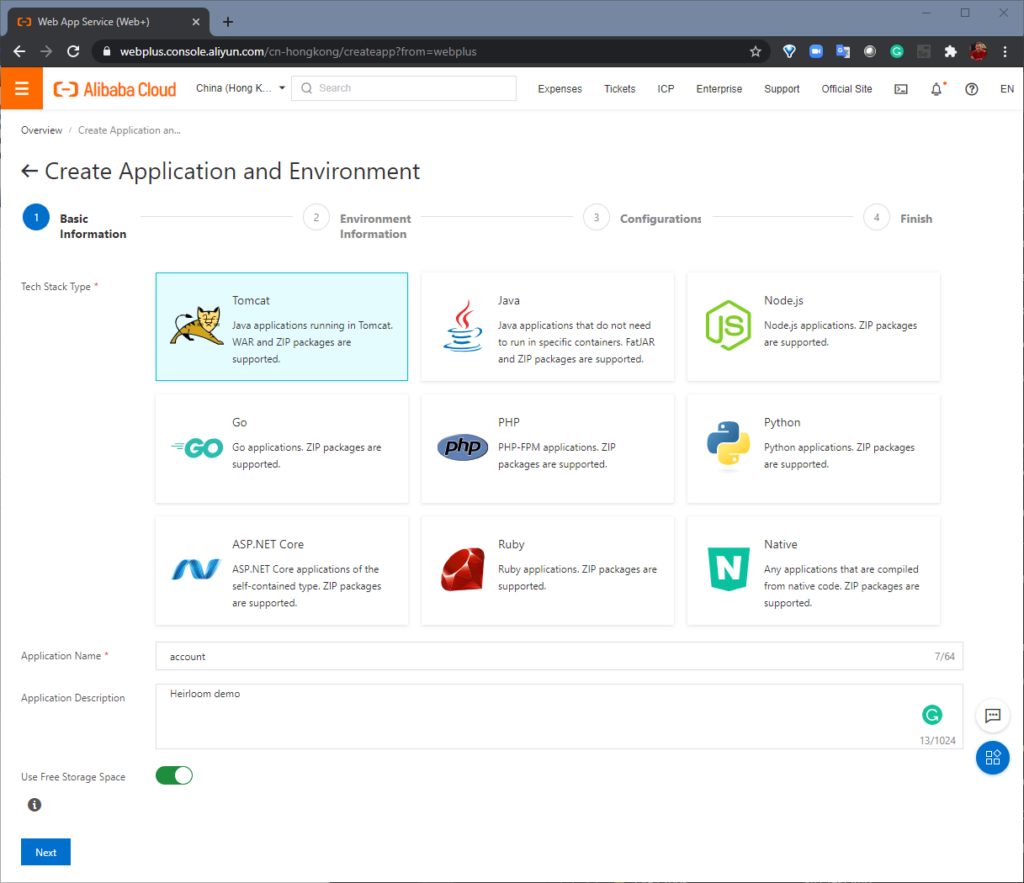The height and width of the screenshot is (883, 1024).
Task: Focus the top Search field
Action: pyautogui.click(x=404, y=88)
